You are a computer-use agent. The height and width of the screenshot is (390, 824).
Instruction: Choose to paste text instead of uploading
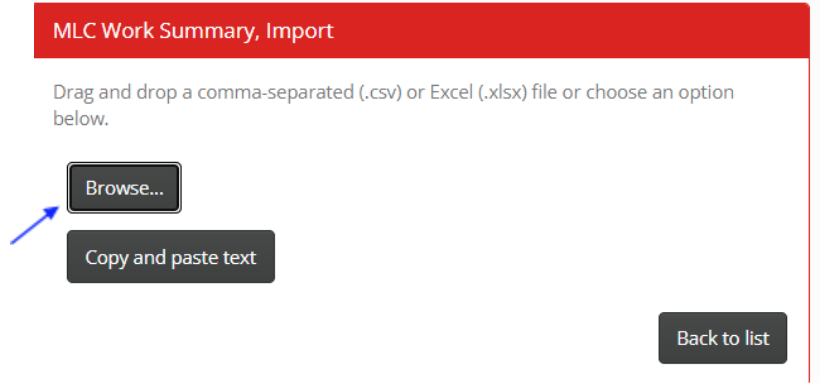(x=171, y=256)
